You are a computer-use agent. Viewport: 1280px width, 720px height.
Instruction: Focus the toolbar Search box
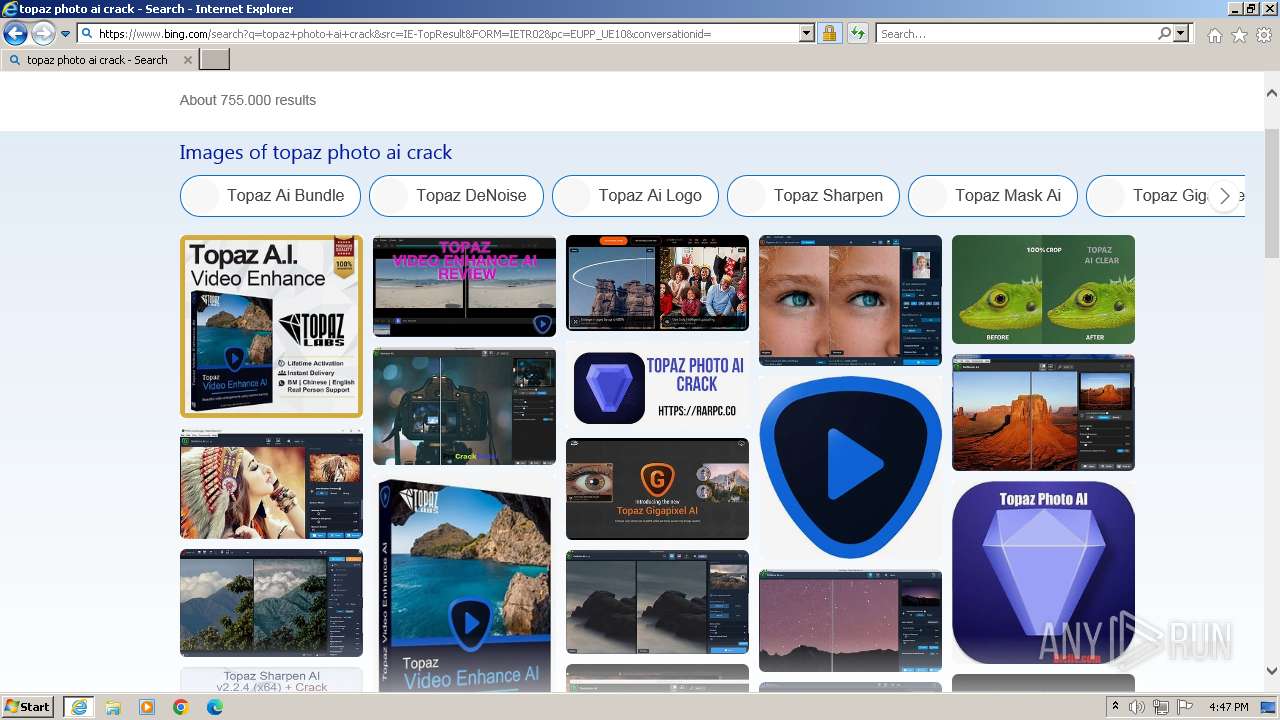(1016, 34)
